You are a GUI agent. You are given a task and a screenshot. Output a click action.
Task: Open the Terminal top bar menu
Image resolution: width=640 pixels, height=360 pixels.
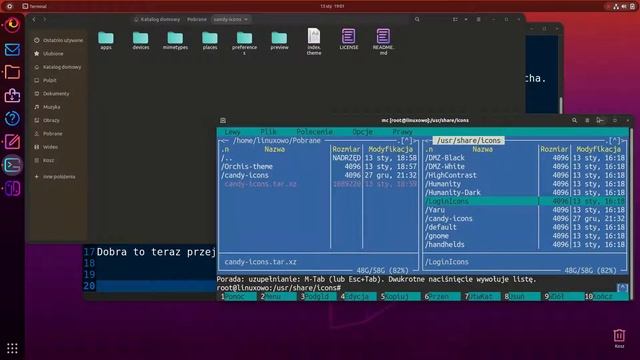35,6
